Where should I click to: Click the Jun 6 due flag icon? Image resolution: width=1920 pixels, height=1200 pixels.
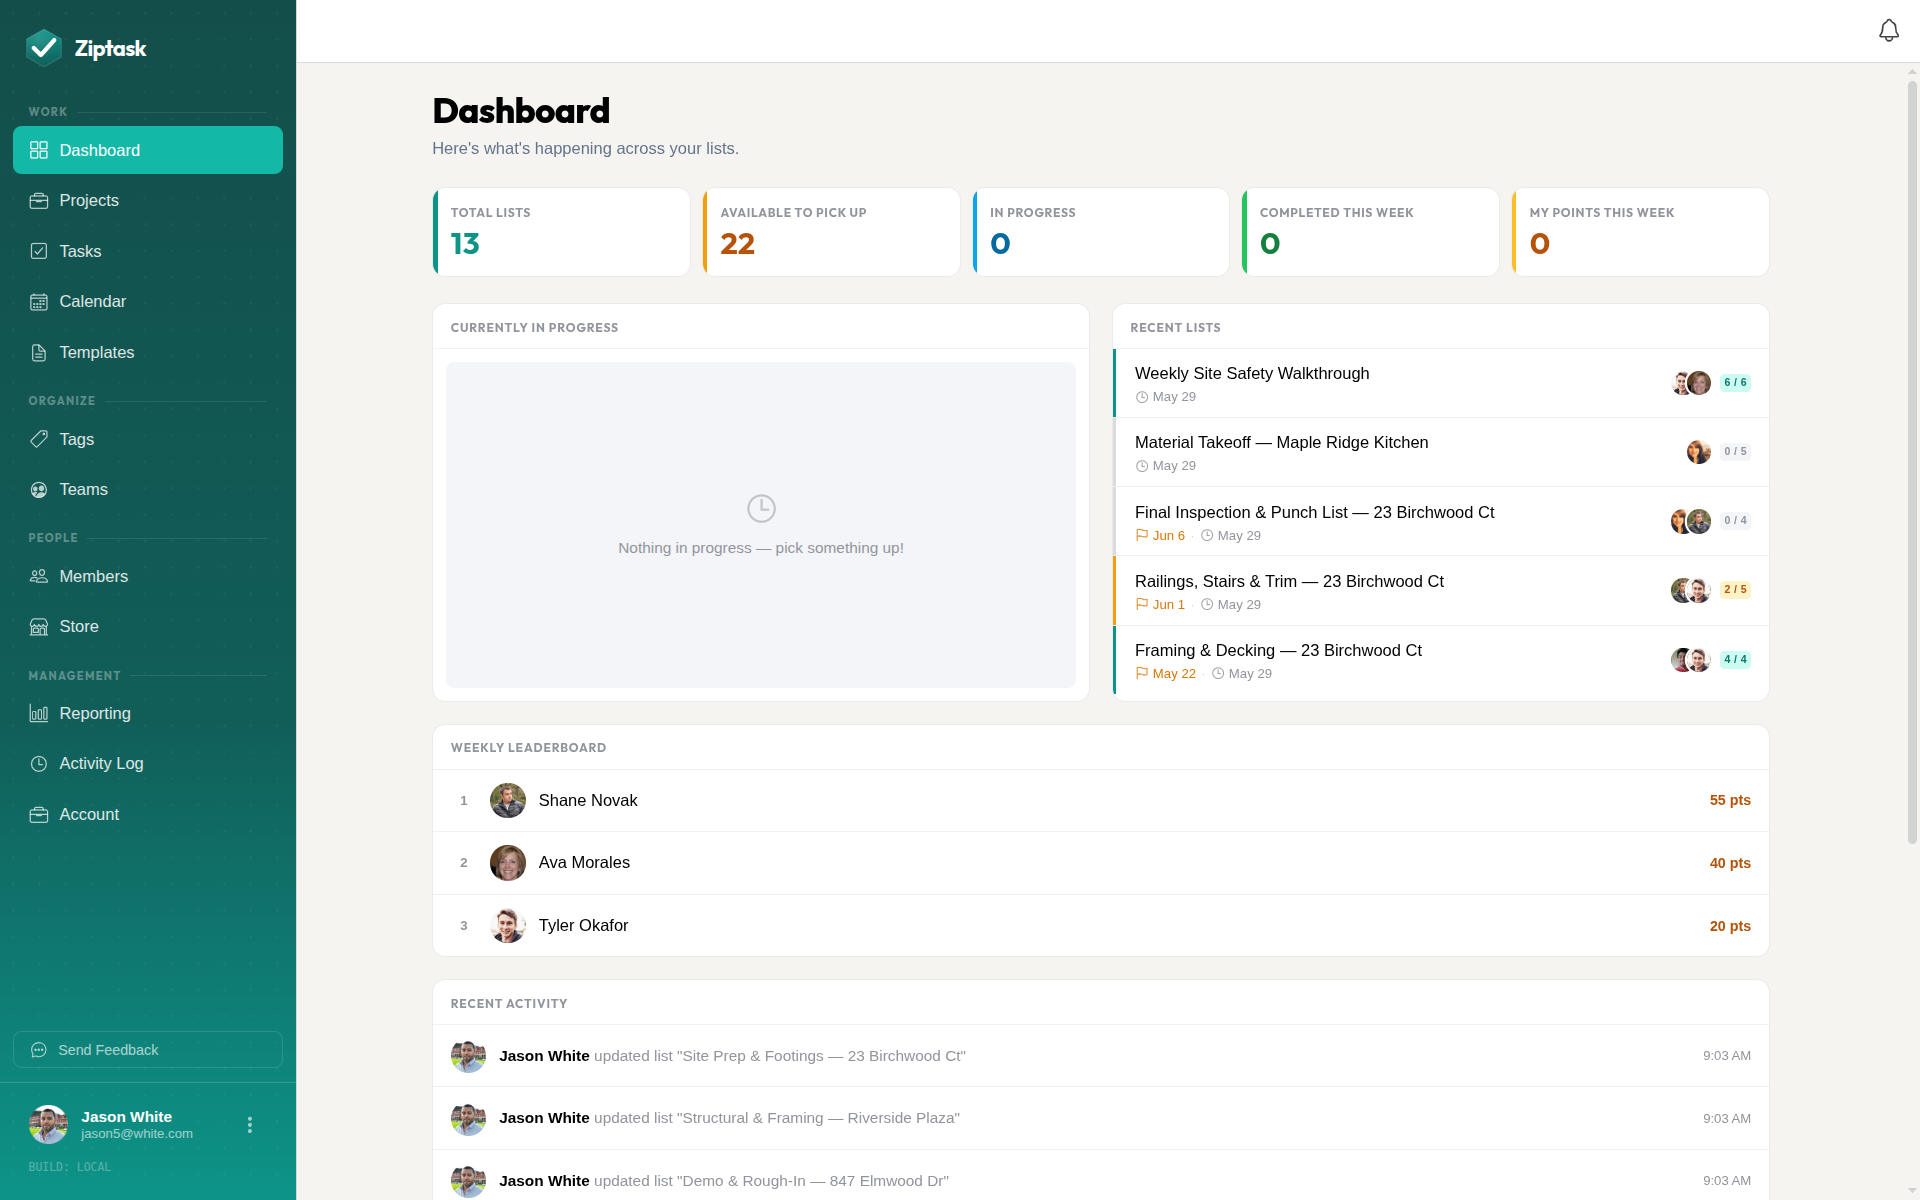(x=1142, y=535)
